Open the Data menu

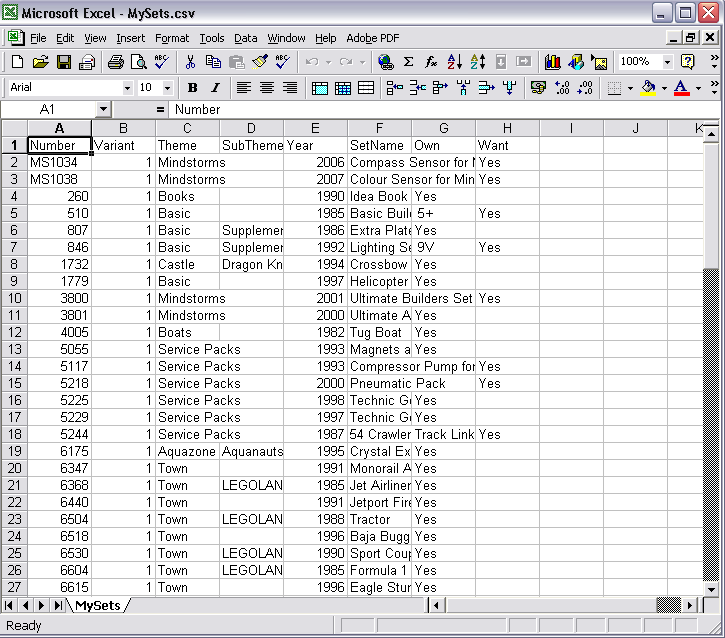(246, 38)
